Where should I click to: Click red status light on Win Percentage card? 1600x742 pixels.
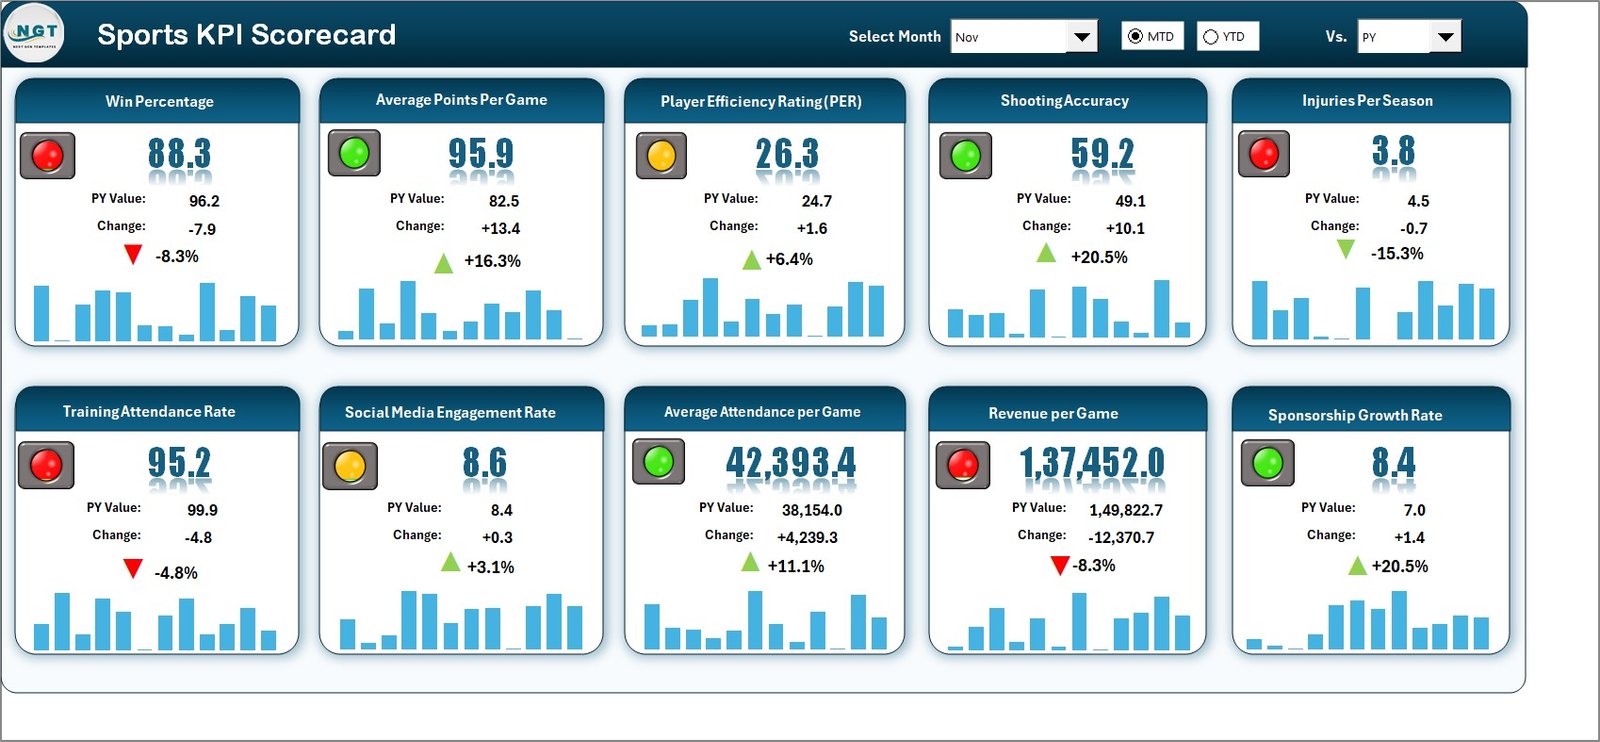pos(48,156)
